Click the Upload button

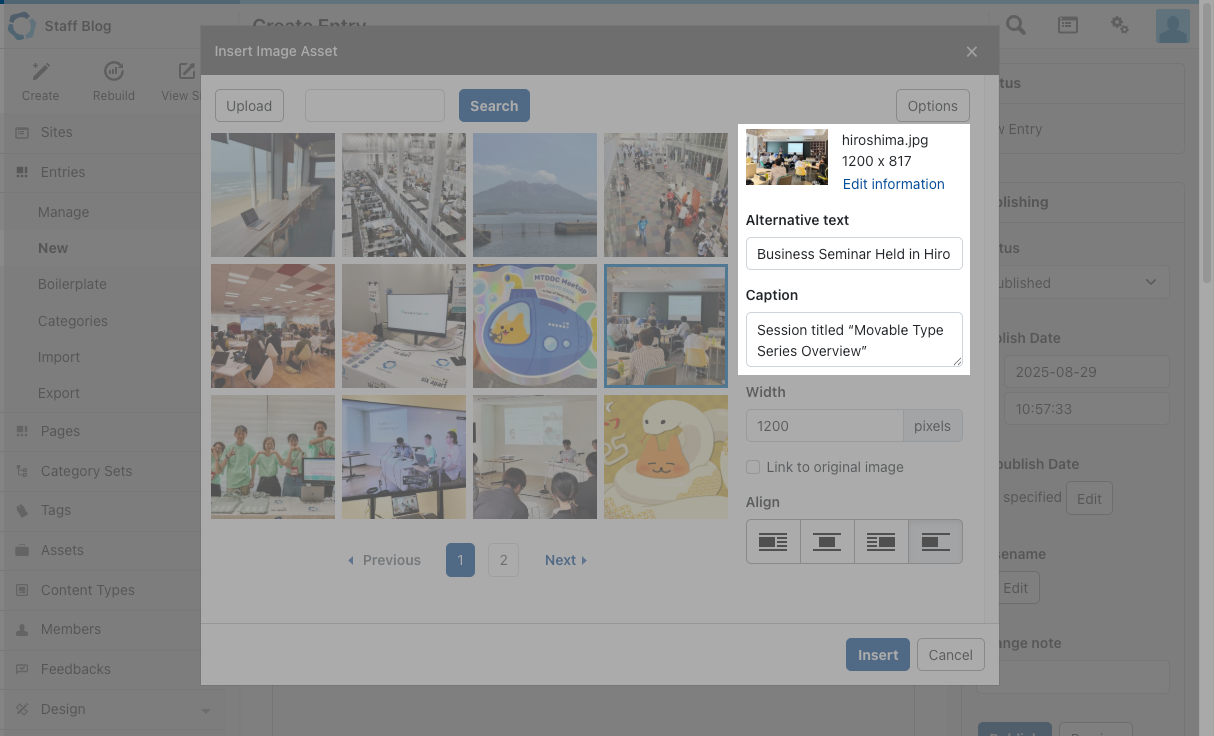click(249, 106)
